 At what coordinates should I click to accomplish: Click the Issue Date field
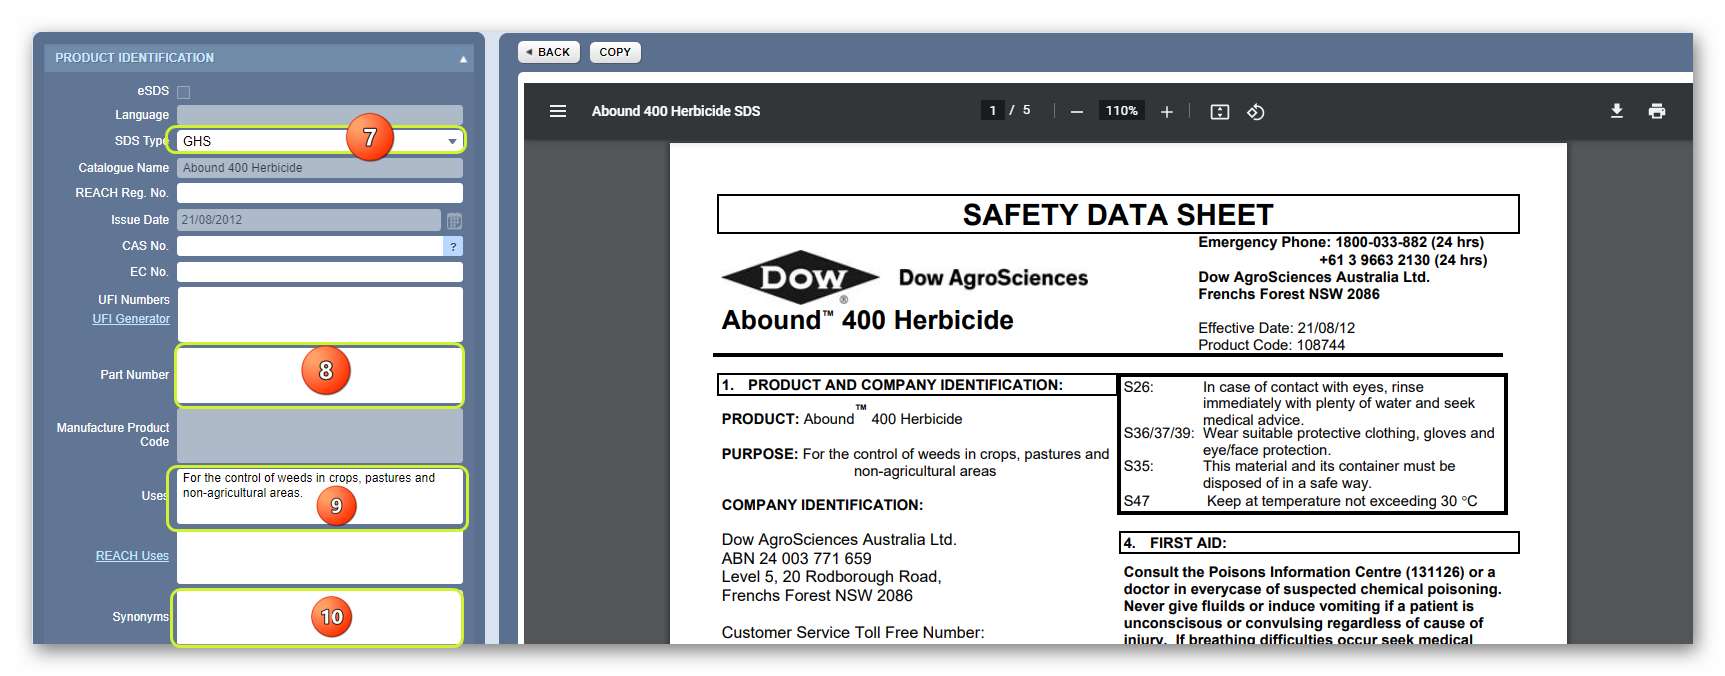point(309,220)
